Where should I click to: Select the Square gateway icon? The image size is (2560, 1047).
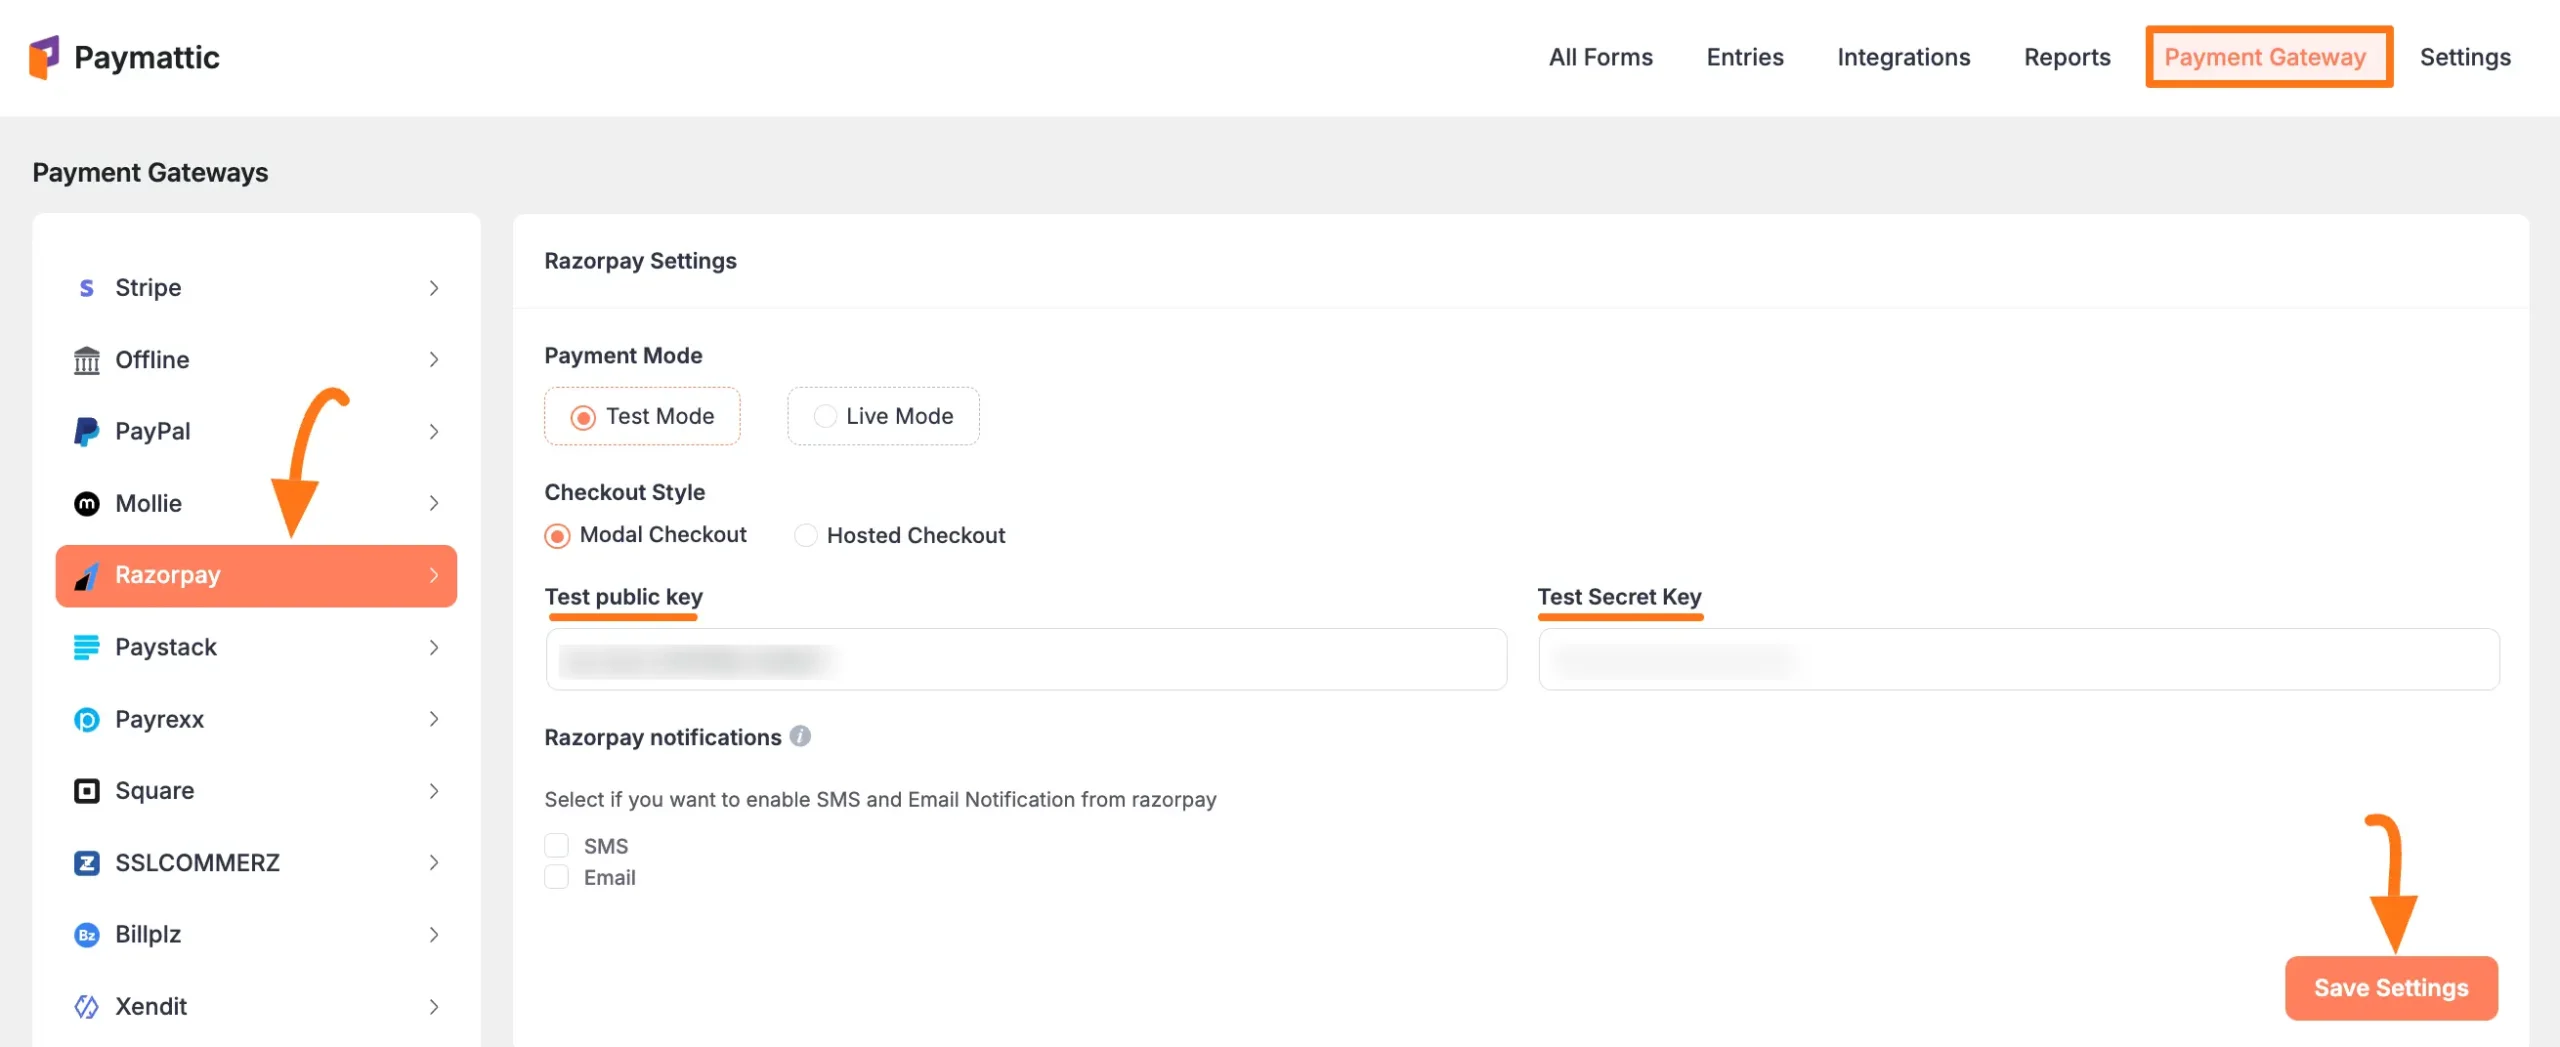87,790
